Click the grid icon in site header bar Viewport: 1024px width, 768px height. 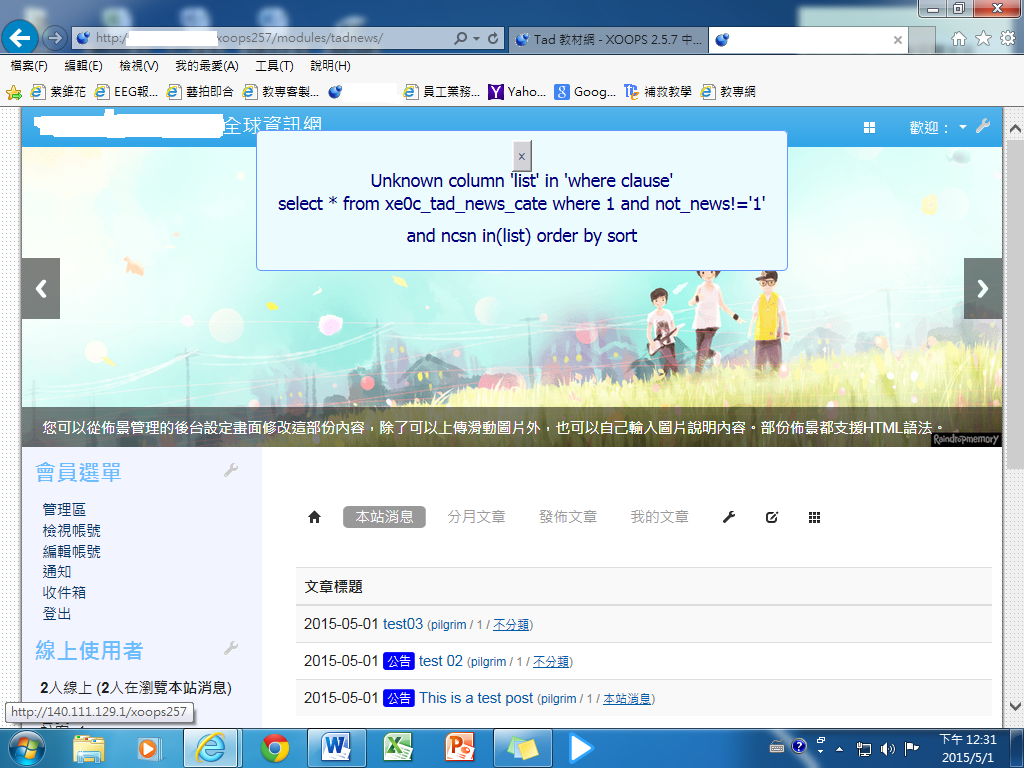pos(869,127)
